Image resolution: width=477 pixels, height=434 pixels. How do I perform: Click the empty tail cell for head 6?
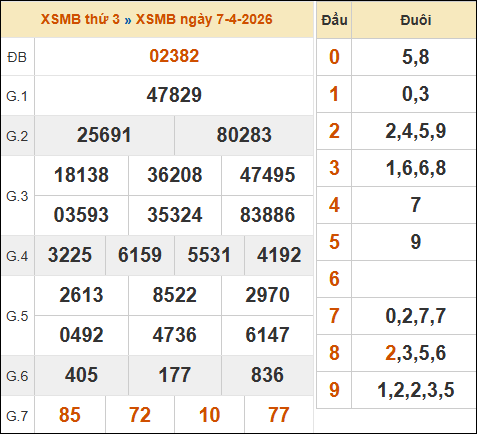pos(414,279)
